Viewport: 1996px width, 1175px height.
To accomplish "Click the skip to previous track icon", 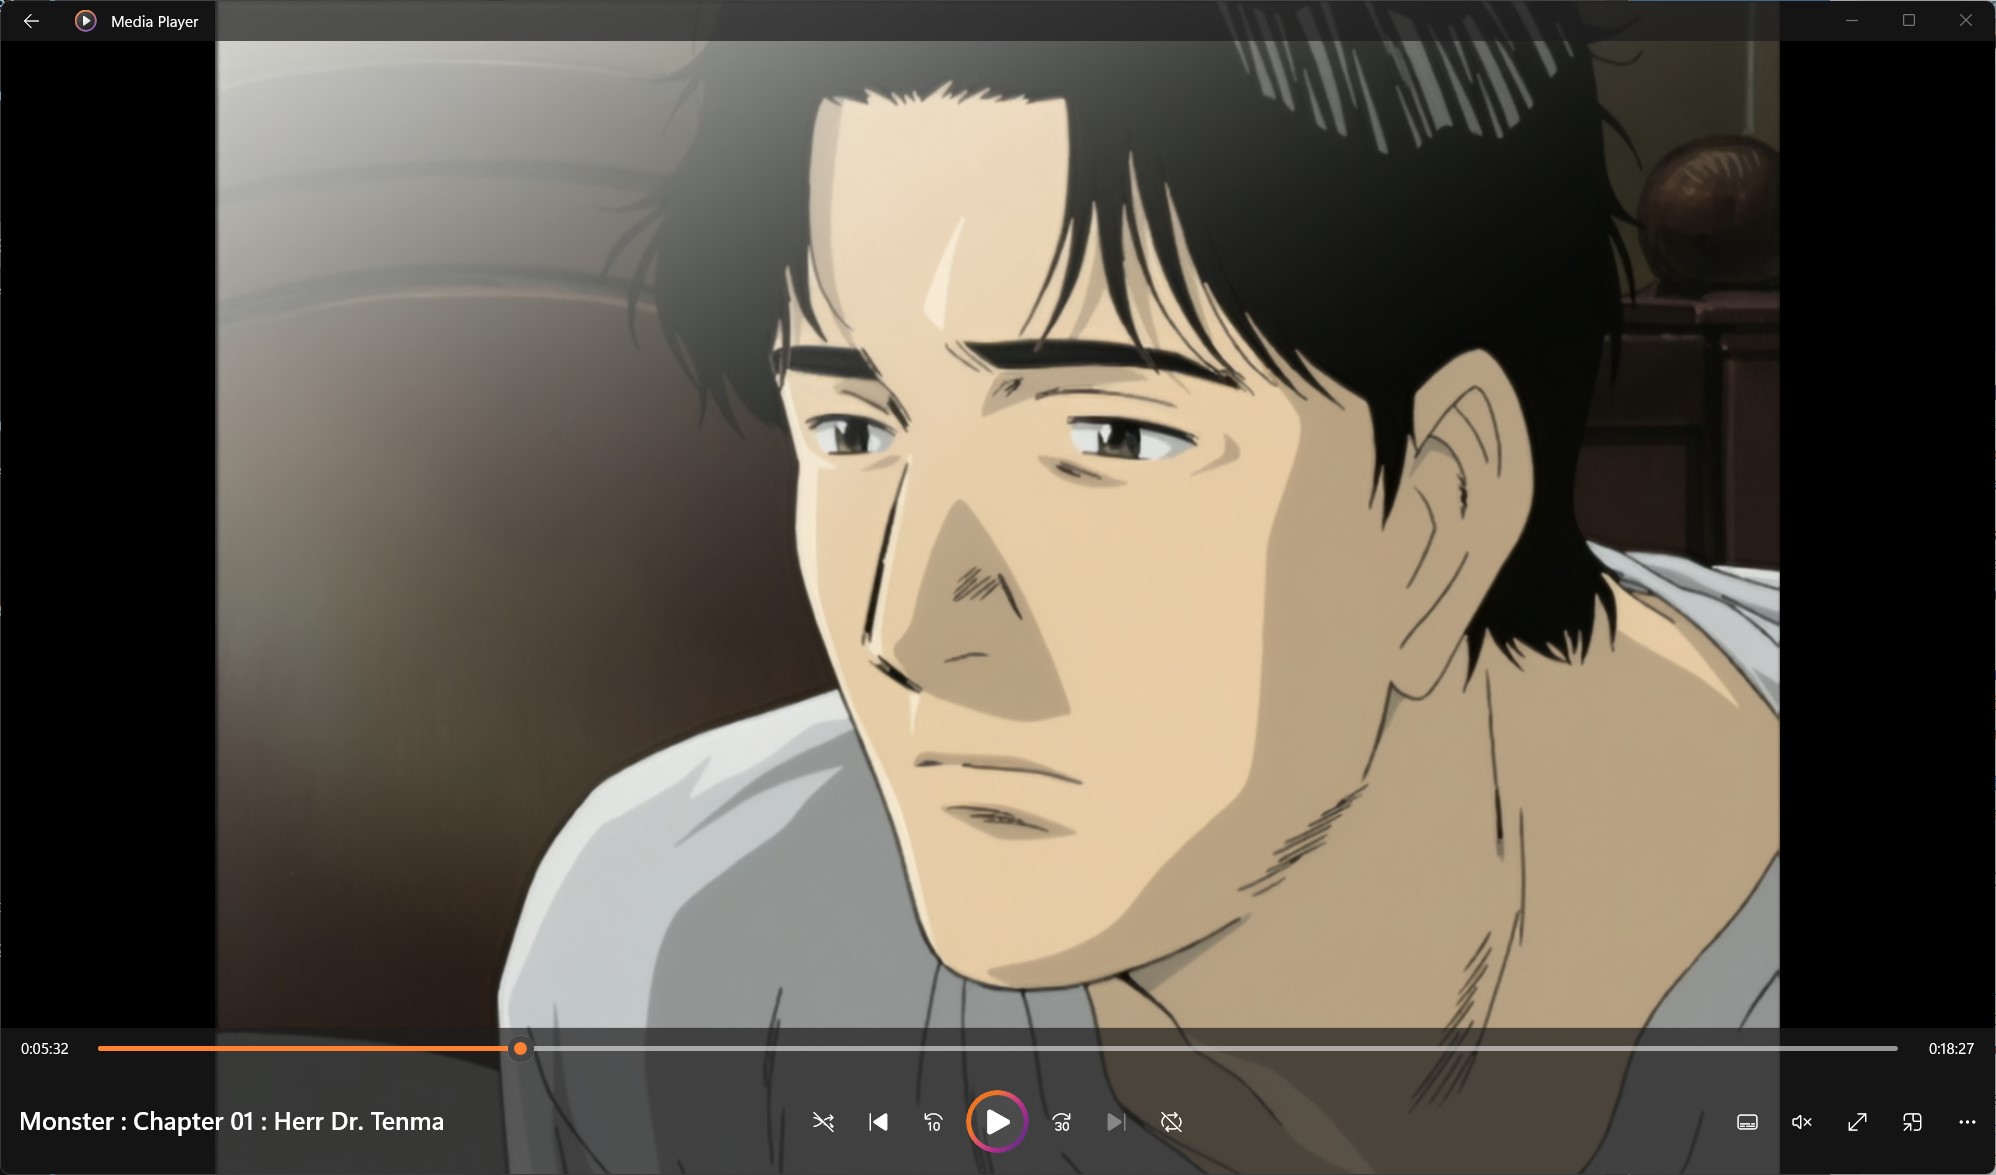I will pyautogui.click(x=878, y=1122).
